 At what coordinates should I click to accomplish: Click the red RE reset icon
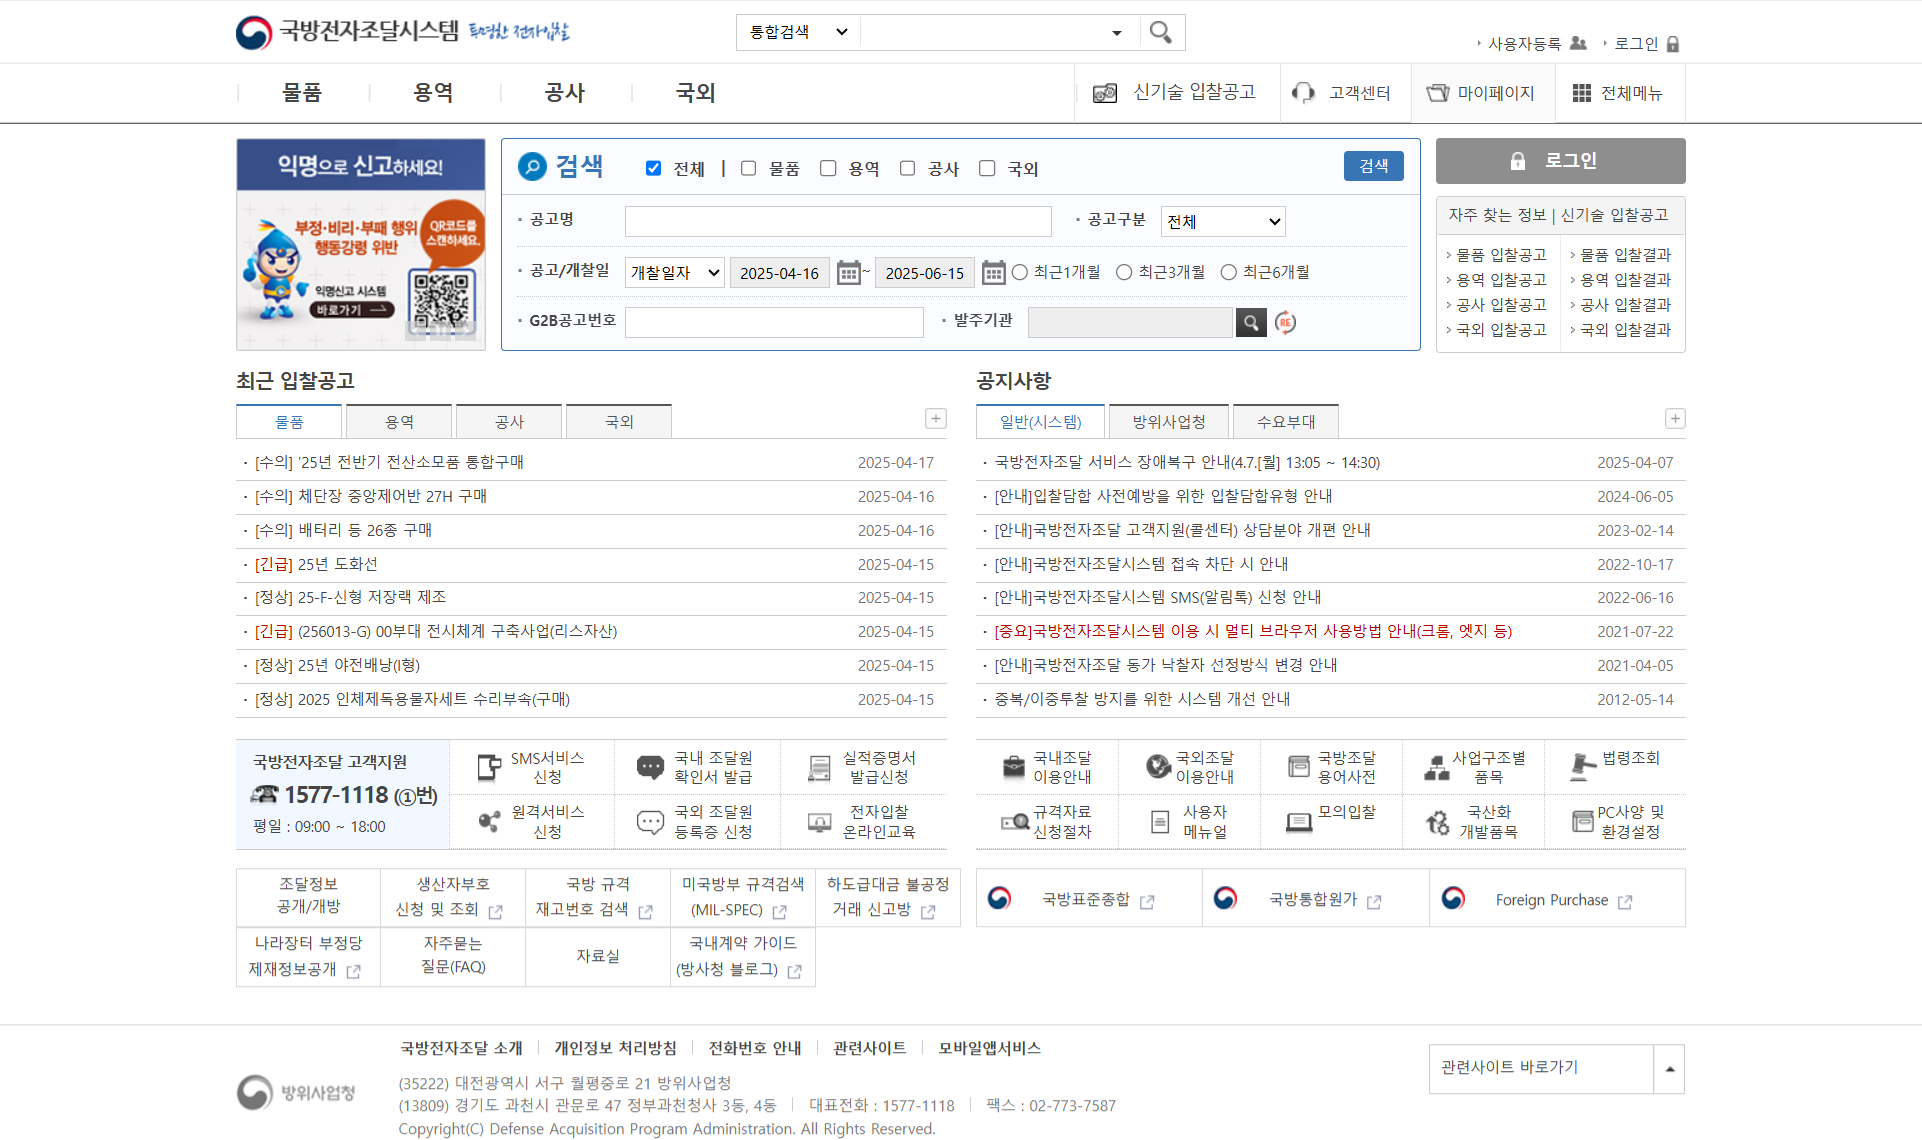point(1285,322)
